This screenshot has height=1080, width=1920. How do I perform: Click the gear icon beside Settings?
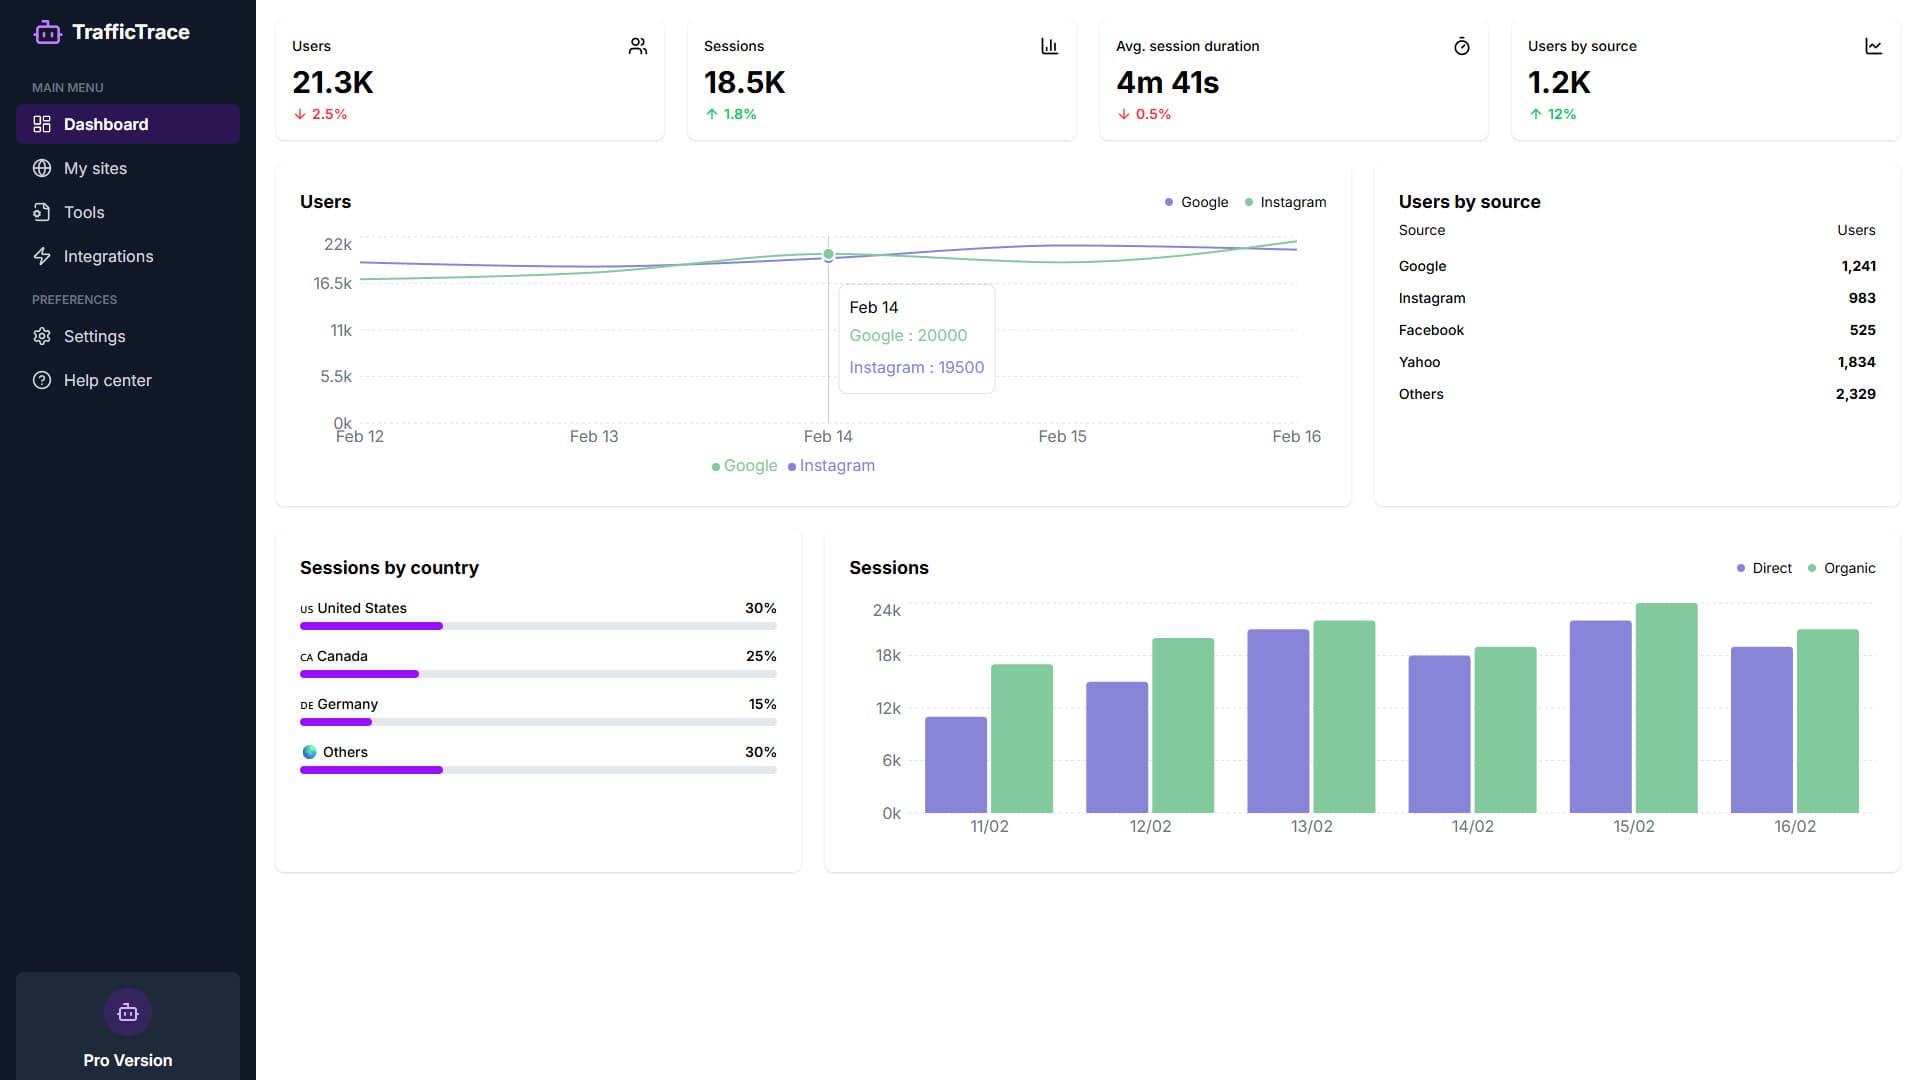(x=42, y=336)
